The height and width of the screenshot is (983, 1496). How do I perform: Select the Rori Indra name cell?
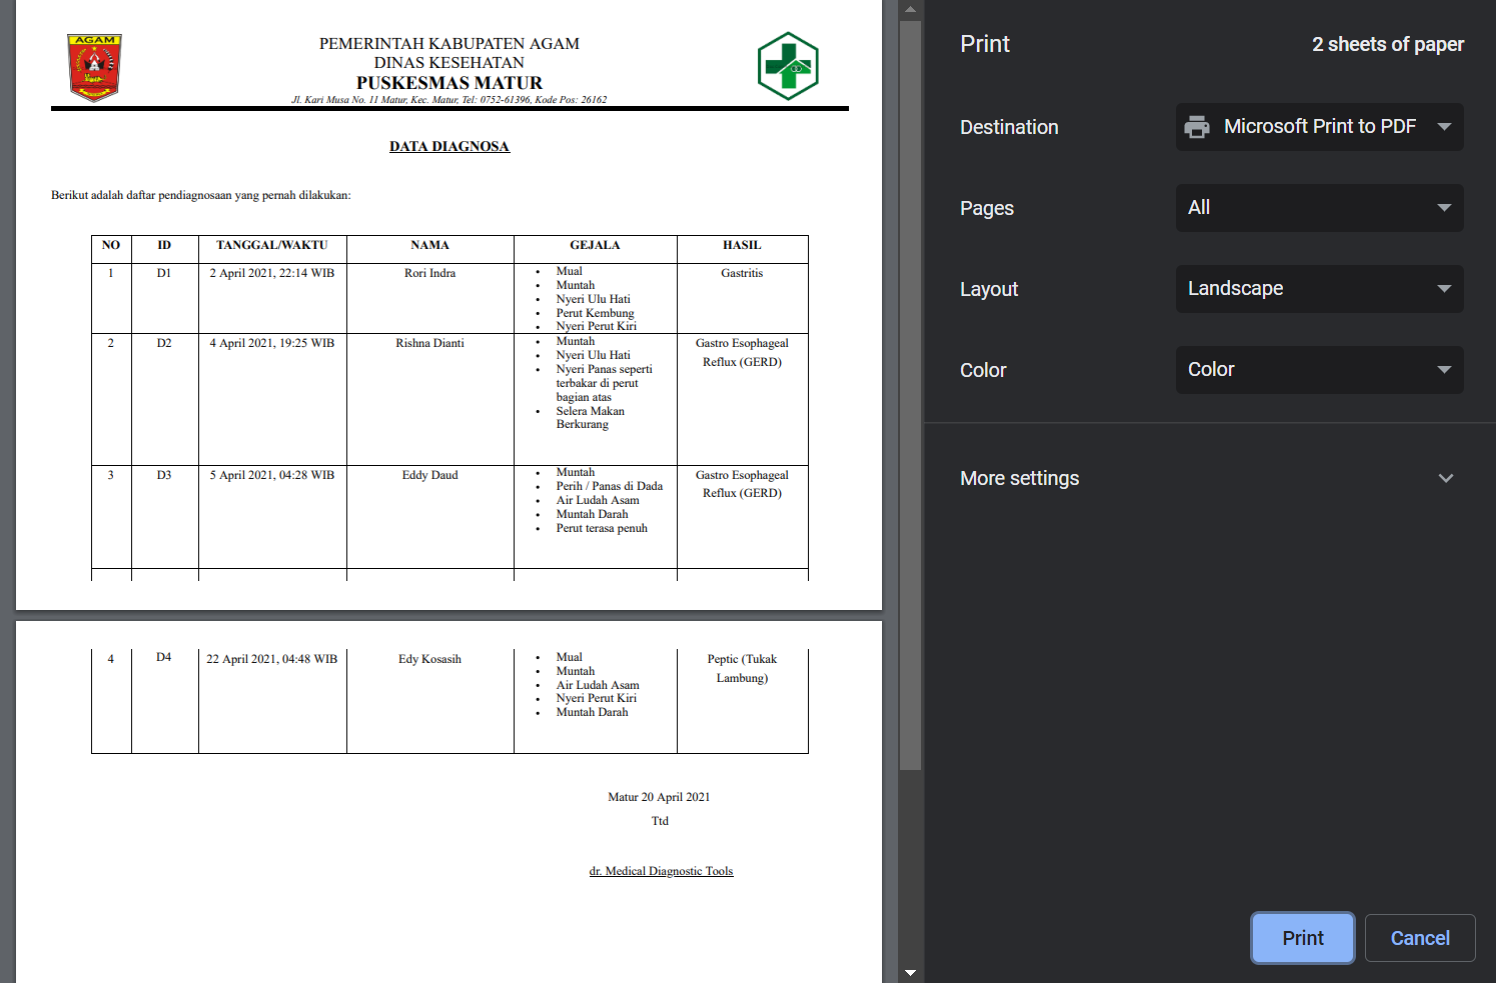tap(430, 273)
